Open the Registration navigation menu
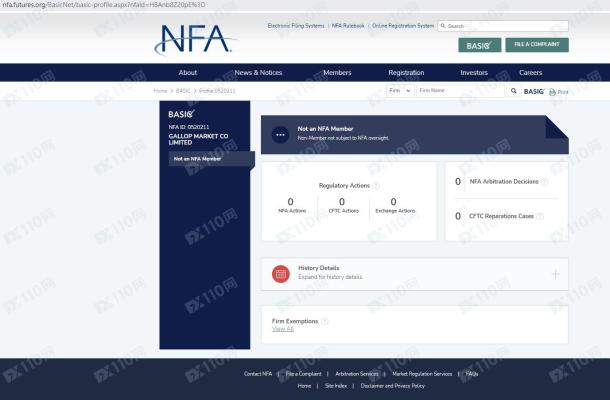 [x=406, y=72]
